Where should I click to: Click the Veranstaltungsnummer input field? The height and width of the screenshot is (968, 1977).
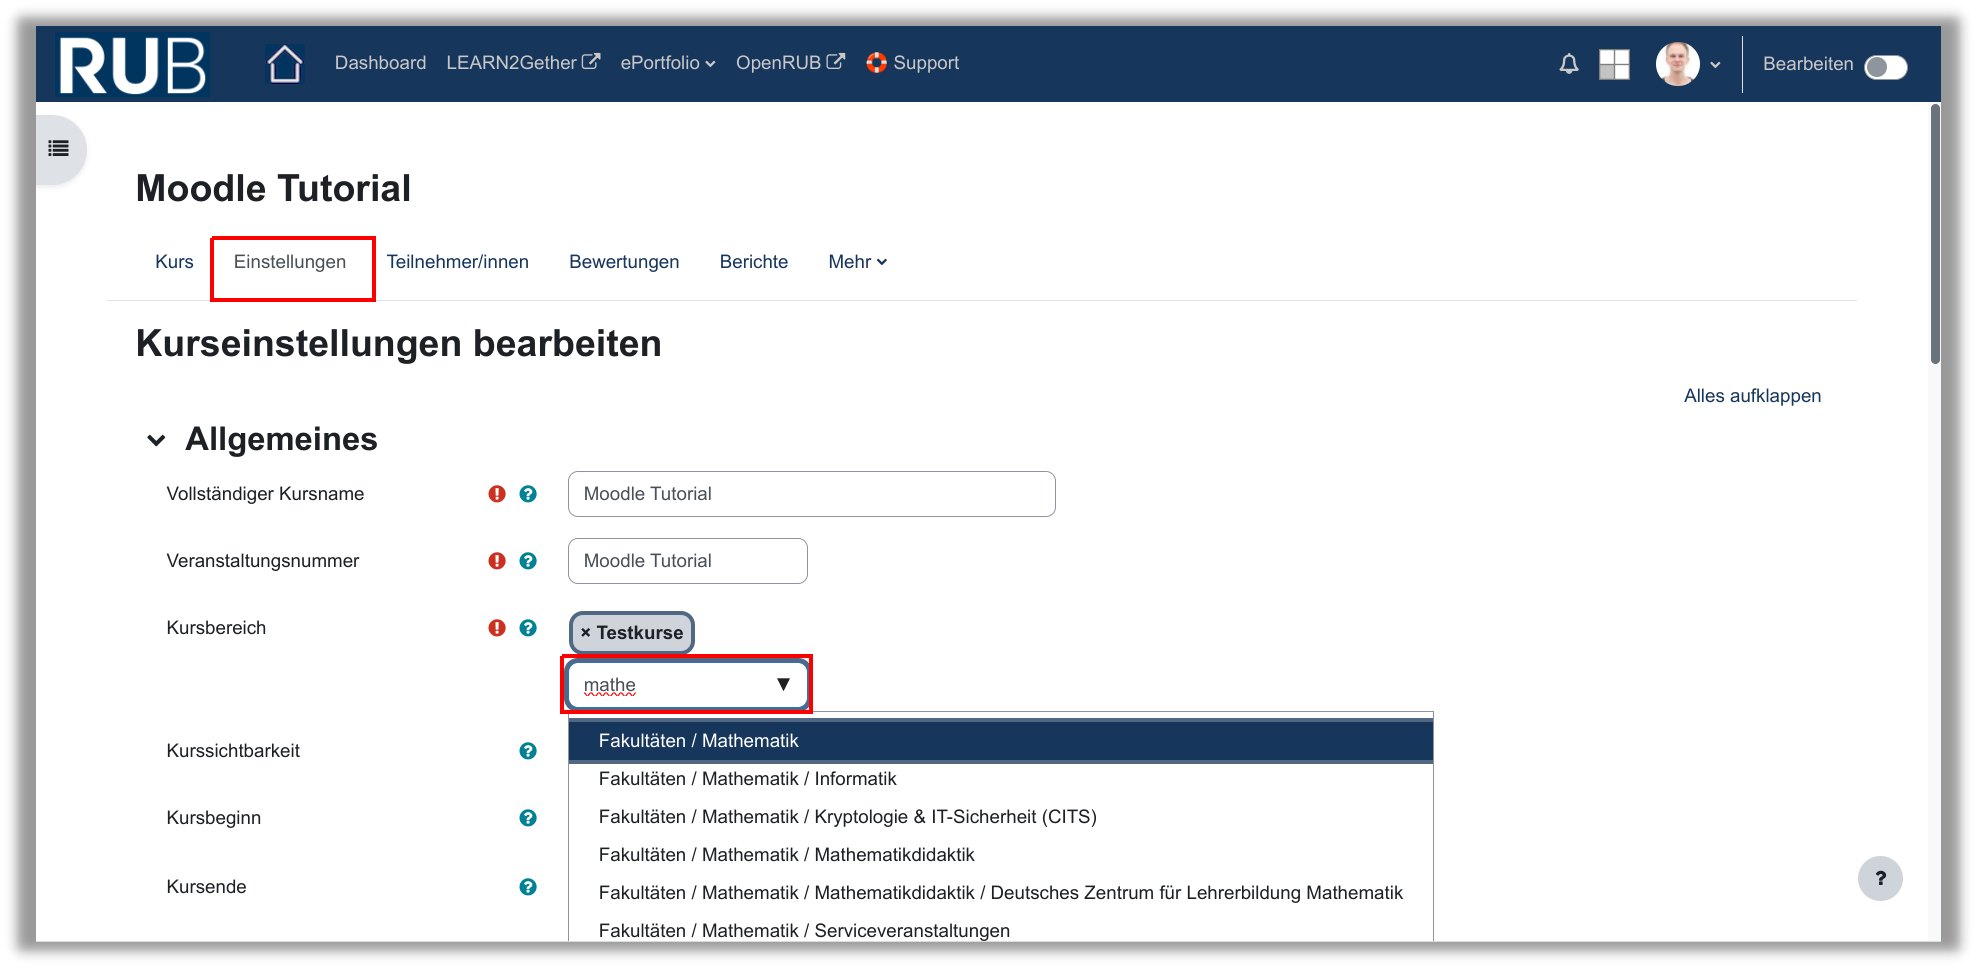pyautogui.click(x=687, y=561)
